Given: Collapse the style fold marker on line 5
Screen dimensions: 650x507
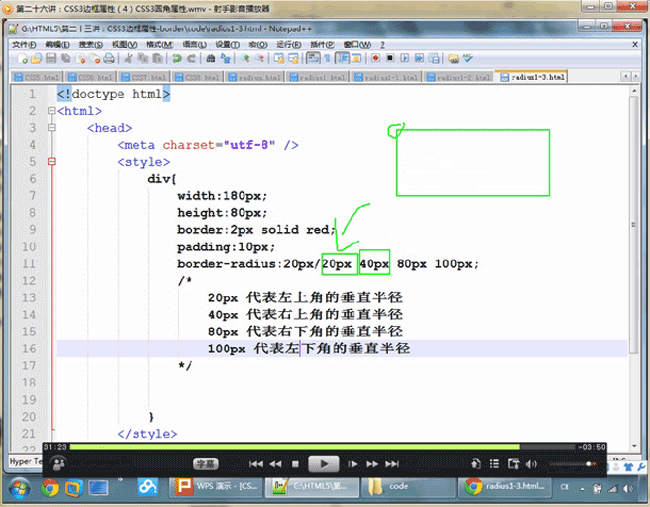Looking at the screenshot, I should [51, 162].
